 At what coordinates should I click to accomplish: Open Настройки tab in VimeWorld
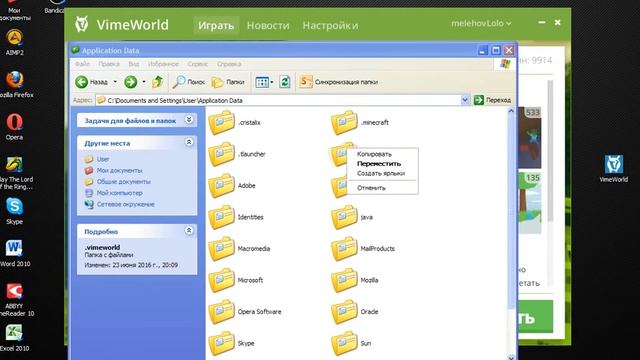330,25
